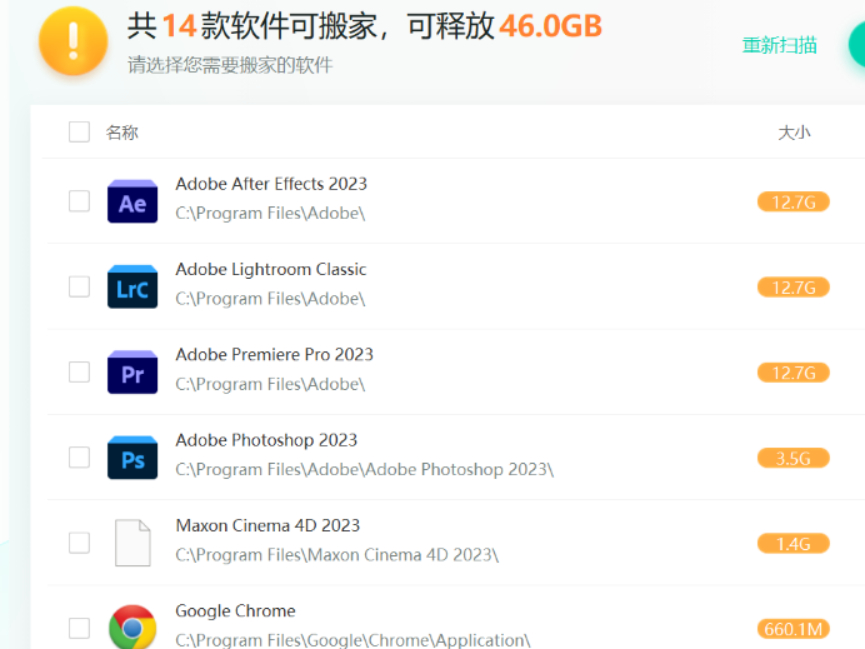This screenshot has width=865, height=649.
Task: Click the 名称 column header
Action: [x=122, y=132]
